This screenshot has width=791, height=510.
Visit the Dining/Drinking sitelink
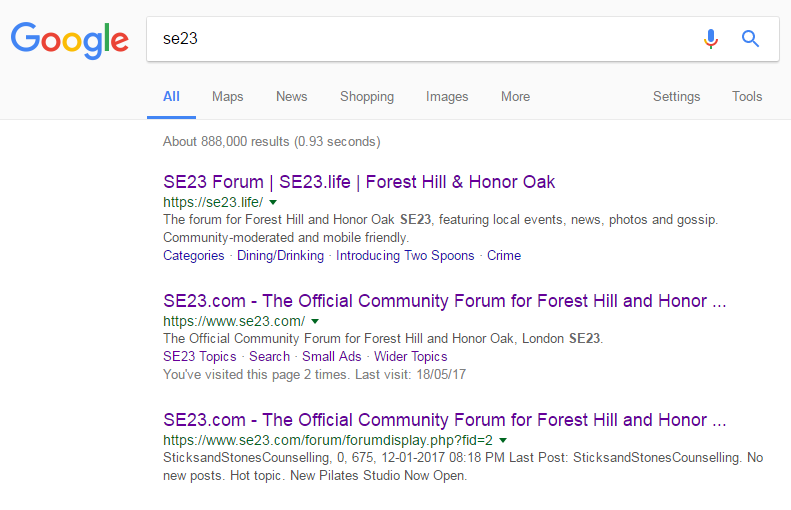(280, 256)
